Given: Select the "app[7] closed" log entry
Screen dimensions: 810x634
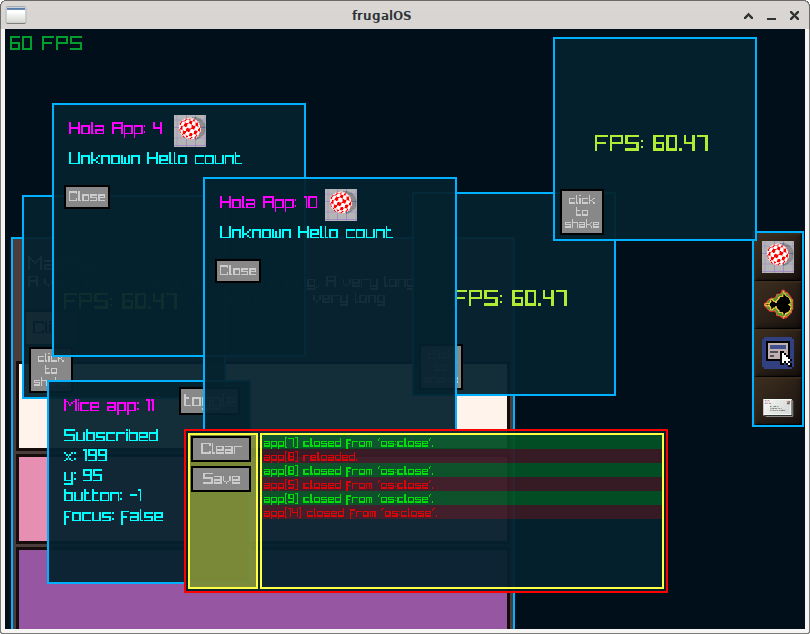Looking at the screenshot, I should pyautogui.click(x=348, y=442).
